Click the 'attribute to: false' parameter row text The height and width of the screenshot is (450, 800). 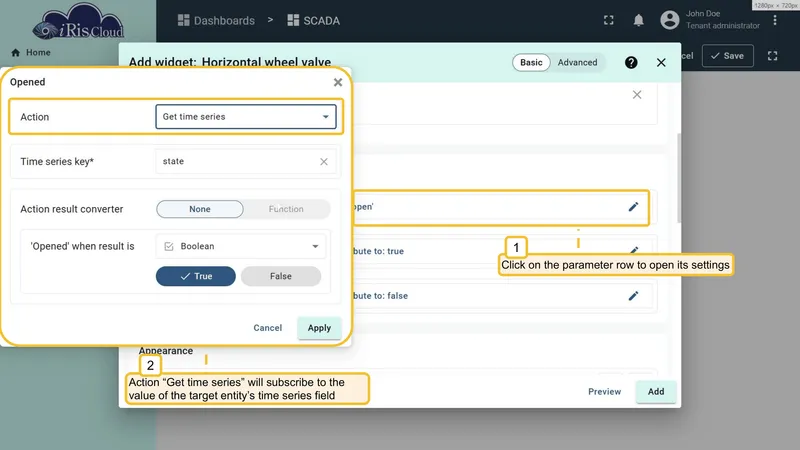click(x=380, y=296)
